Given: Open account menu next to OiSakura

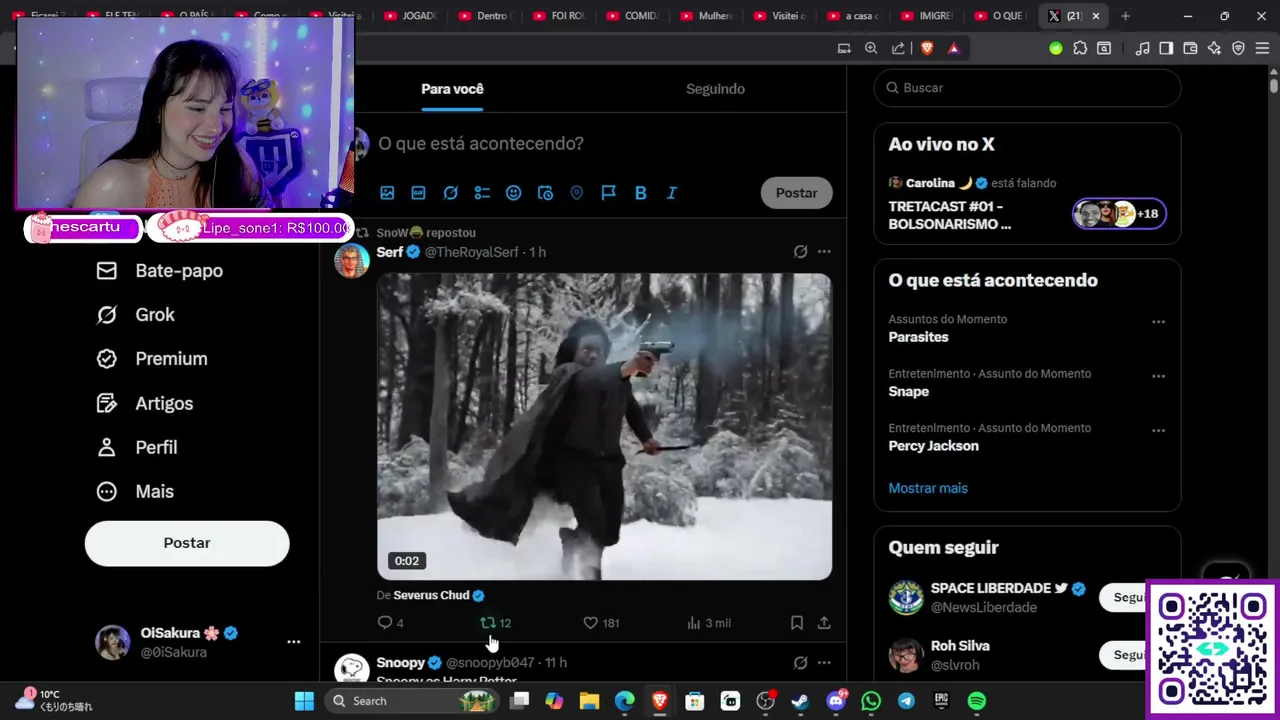Looking at the screenshot, I should (293, 642).
